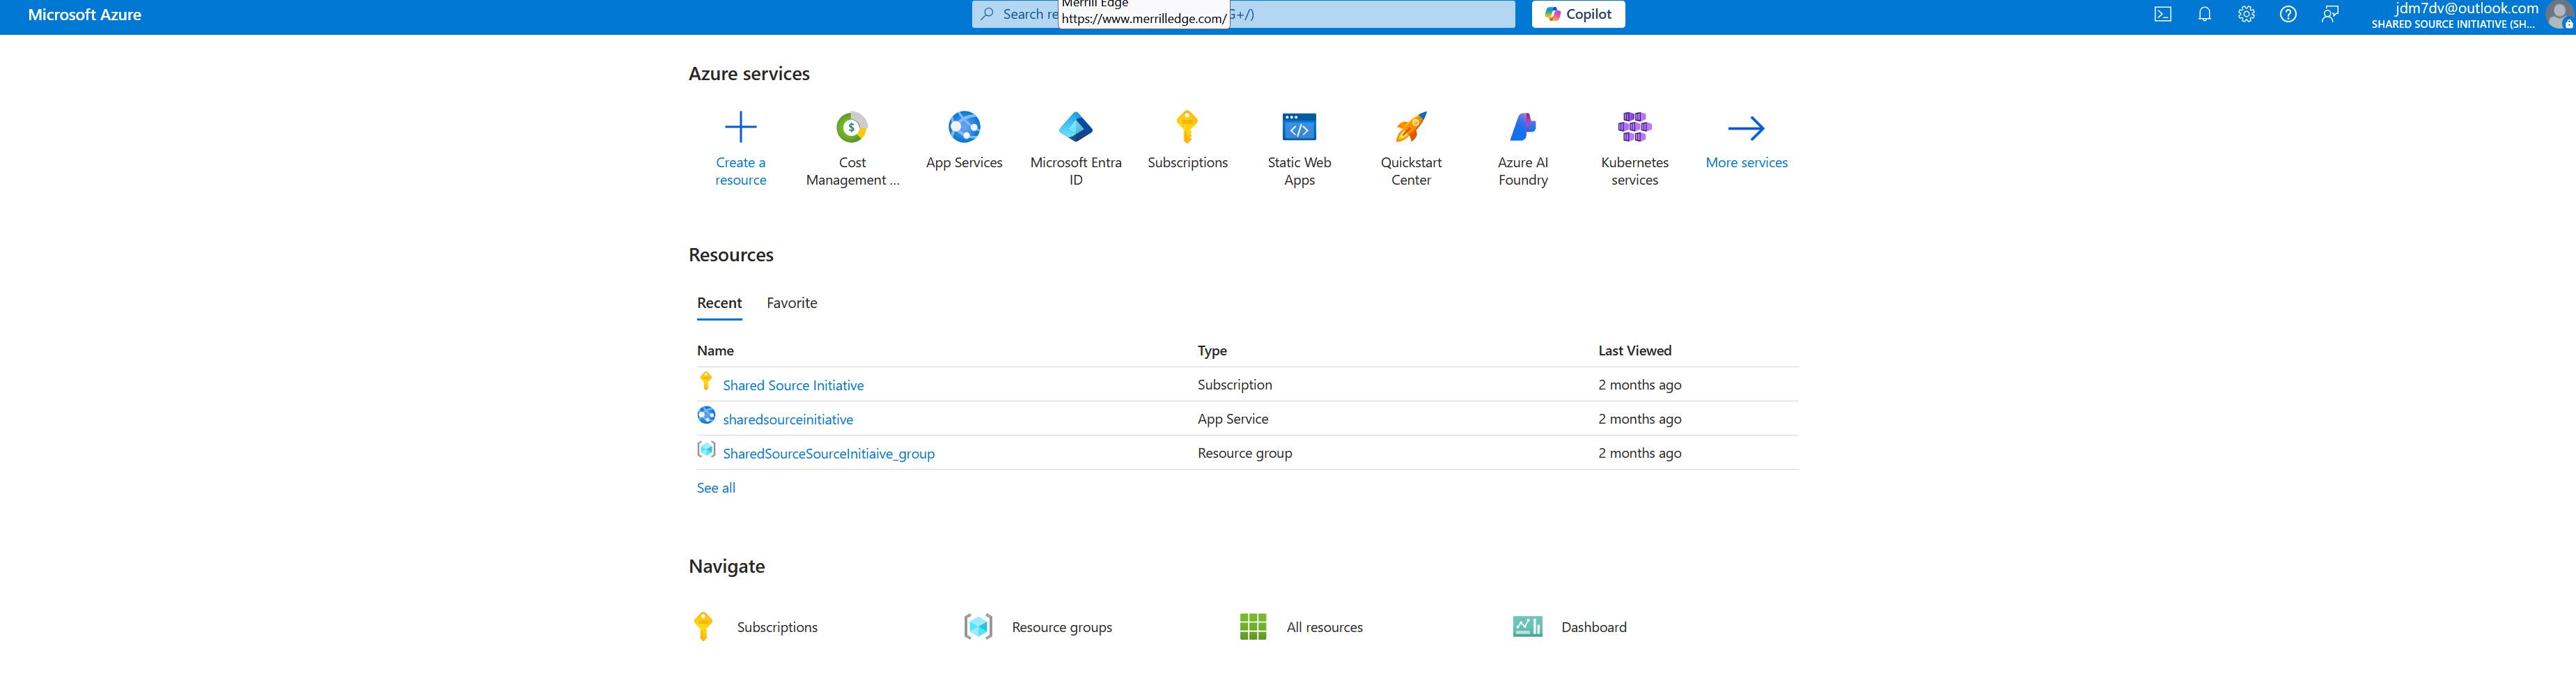Open Kubernetes services icon

tap(1635, 127)
